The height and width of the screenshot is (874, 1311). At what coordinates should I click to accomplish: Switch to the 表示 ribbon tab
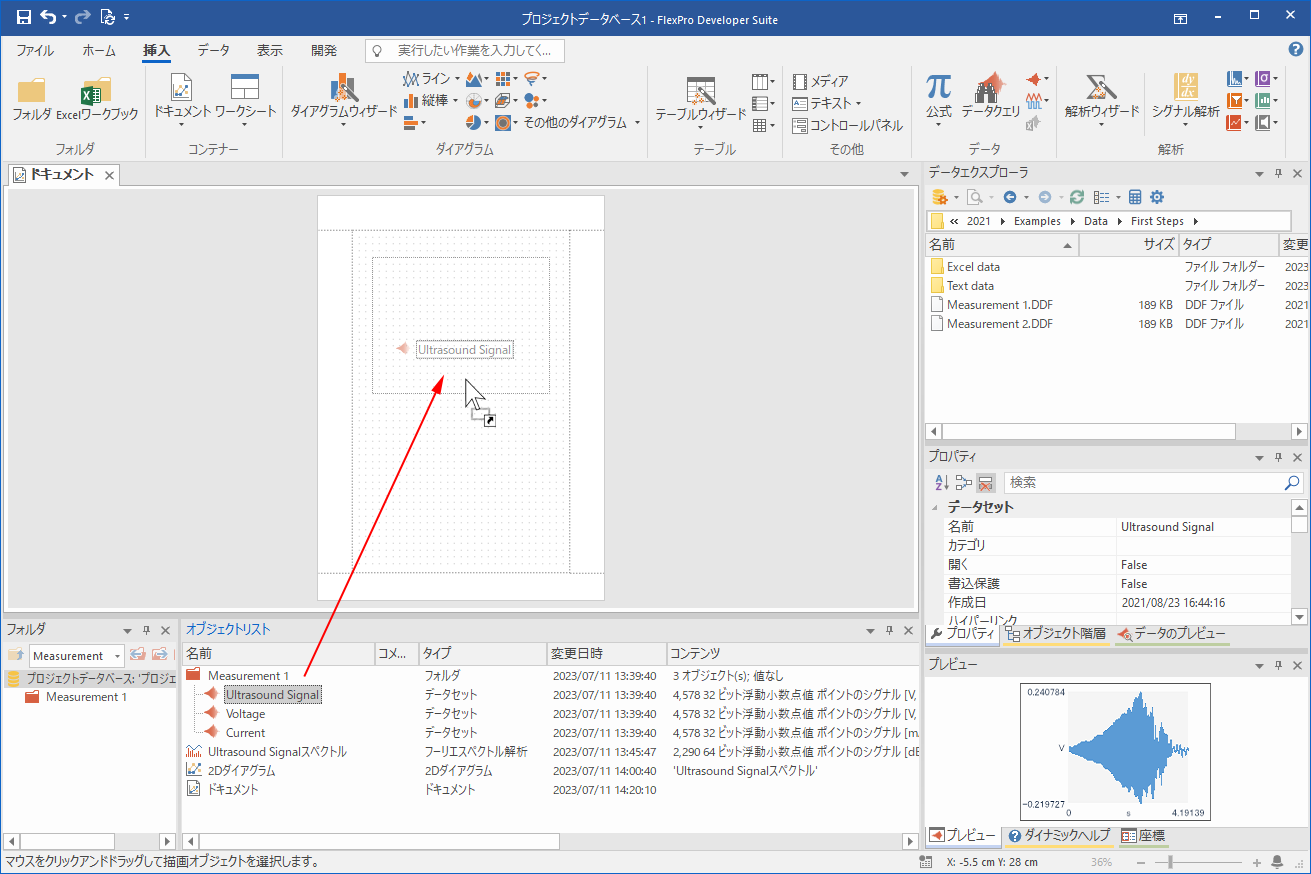tap(270, 50)
